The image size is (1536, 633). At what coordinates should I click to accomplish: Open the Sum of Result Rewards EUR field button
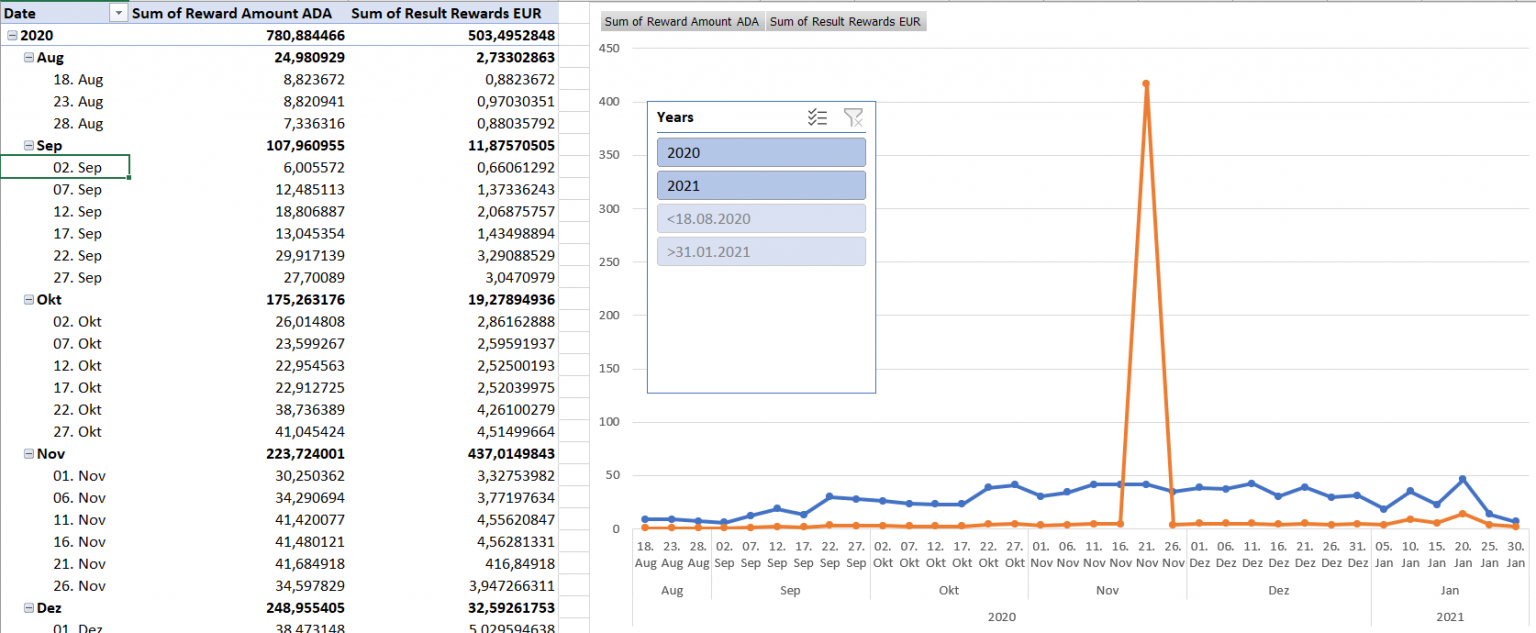[x=846, y=21]
